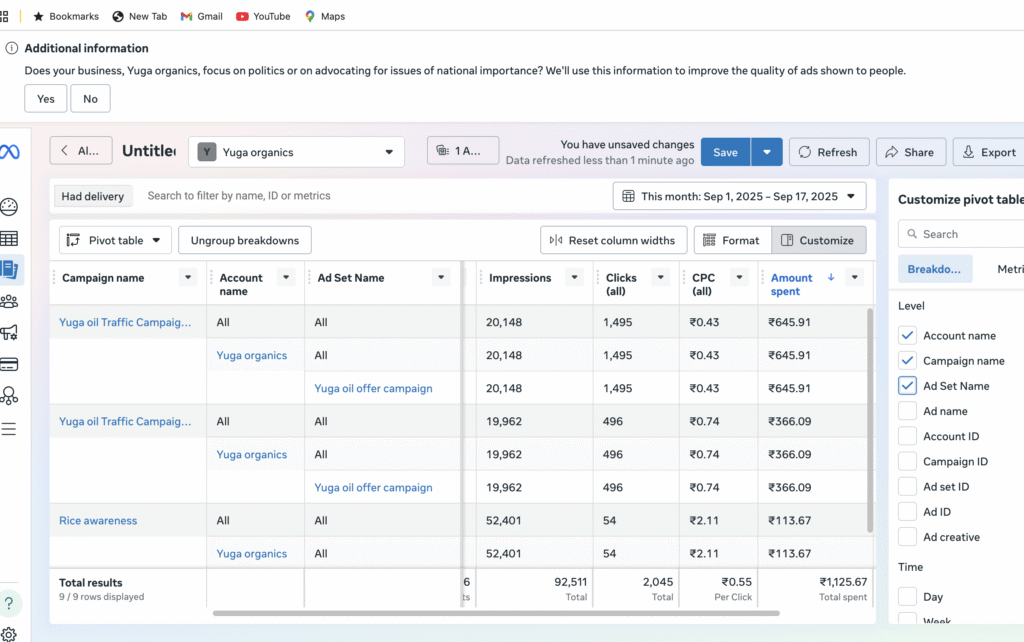1024x642 pixels.
Task: Enable the Ad name checkbox
Action: click(907, 411)
